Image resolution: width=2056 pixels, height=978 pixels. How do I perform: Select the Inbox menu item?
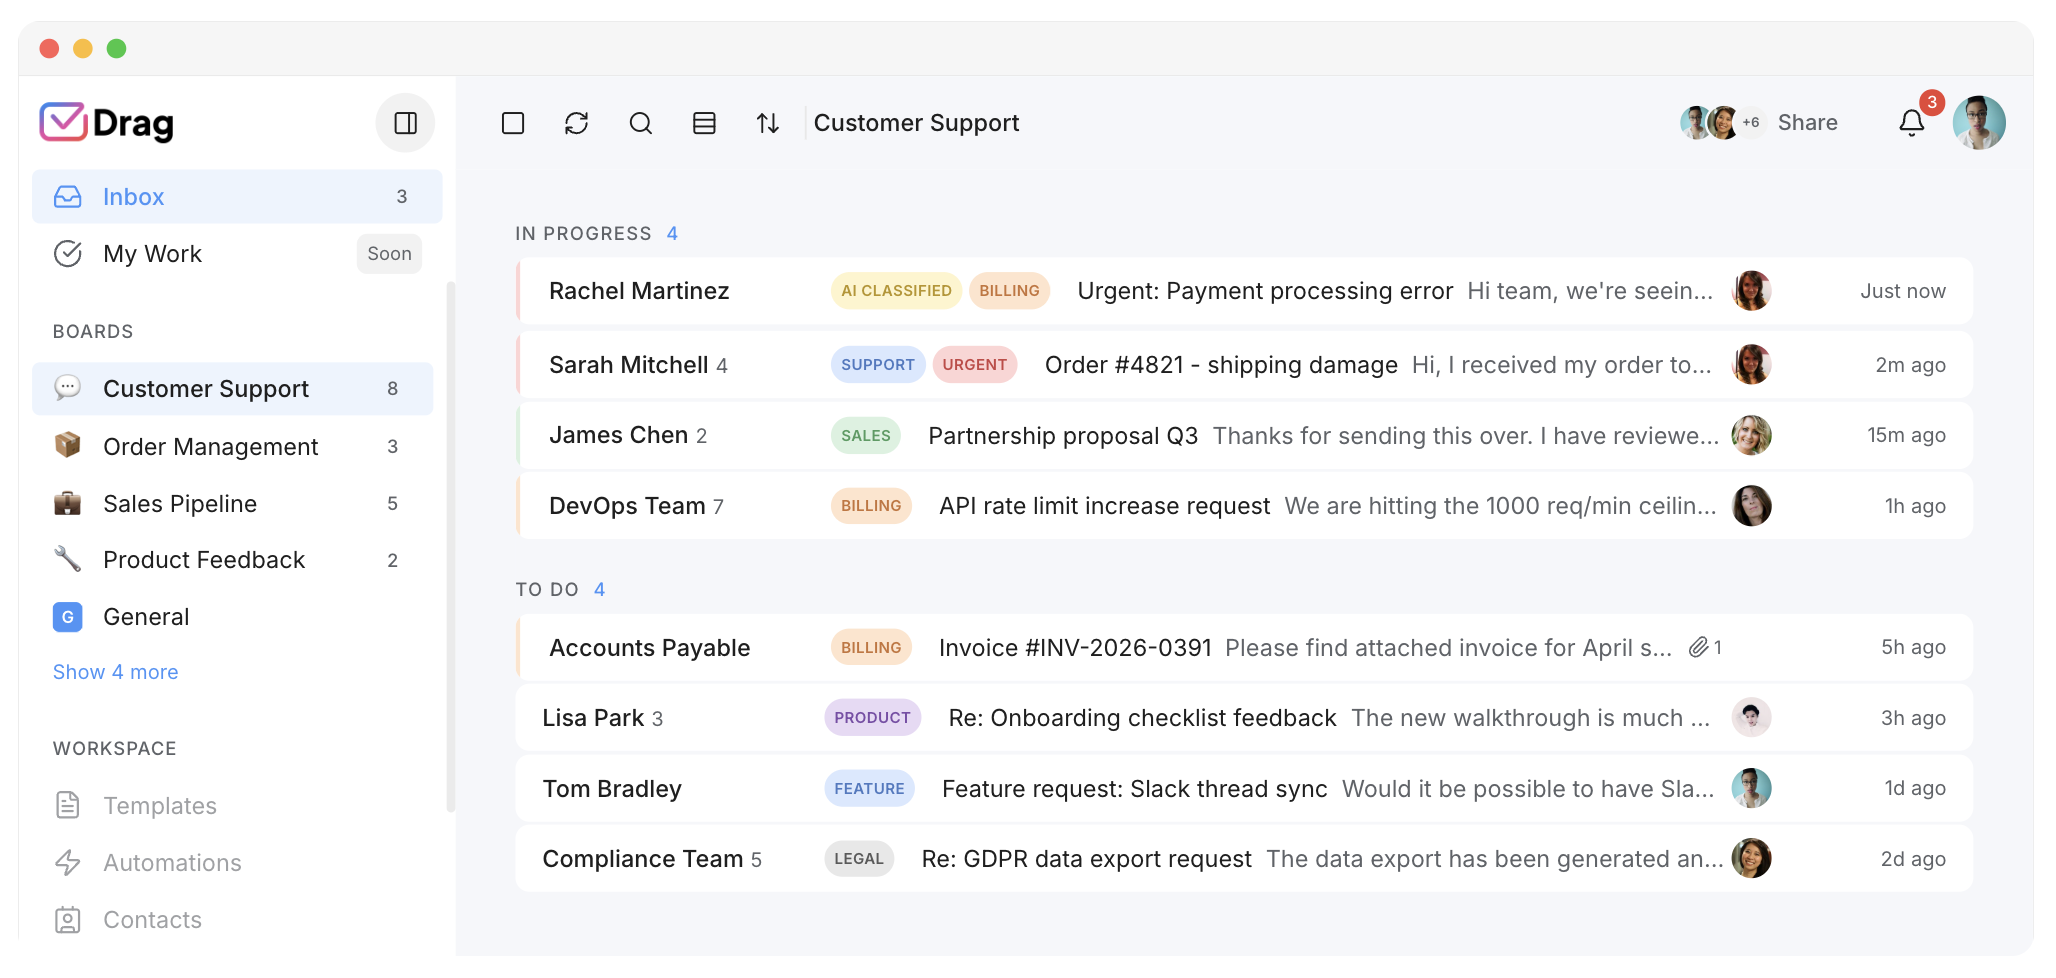coord(237,197)
